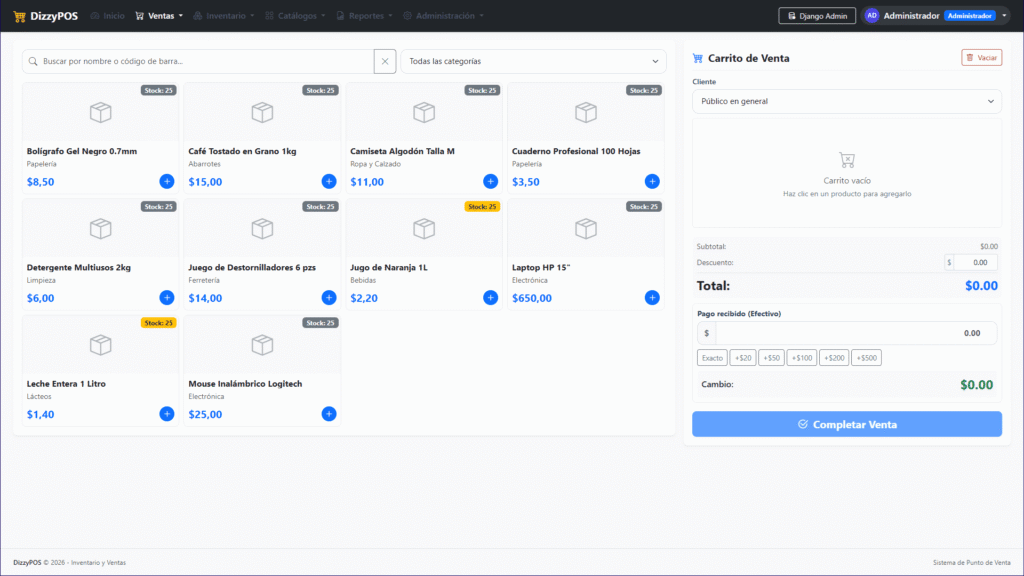Expand the Reportes menu
Screen dimensions: 1024x576
(364, 16)
